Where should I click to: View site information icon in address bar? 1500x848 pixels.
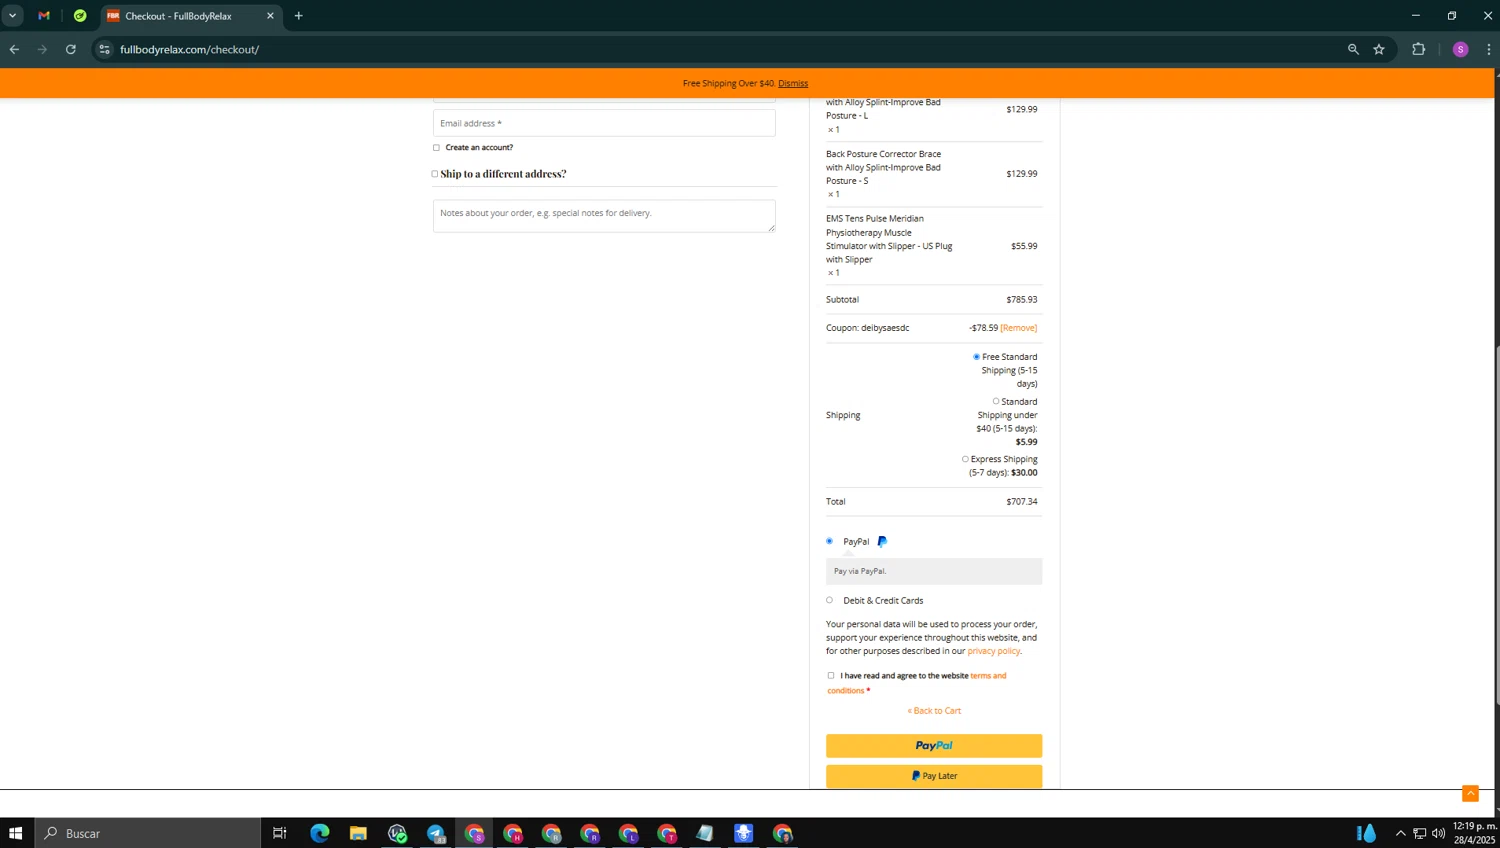104,49
